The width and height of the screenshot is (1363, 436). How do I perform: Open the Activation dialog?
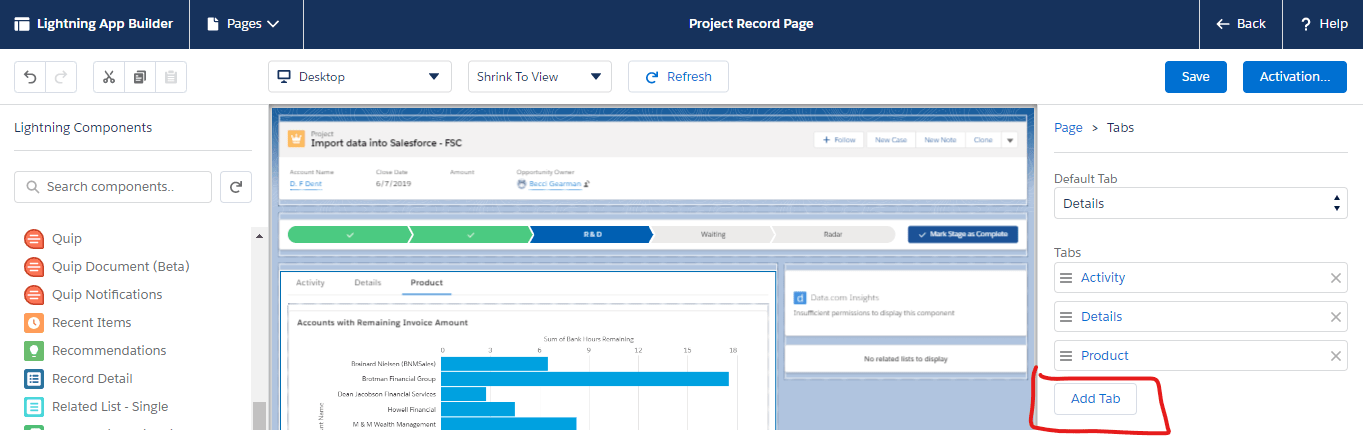pos(1295,77)
